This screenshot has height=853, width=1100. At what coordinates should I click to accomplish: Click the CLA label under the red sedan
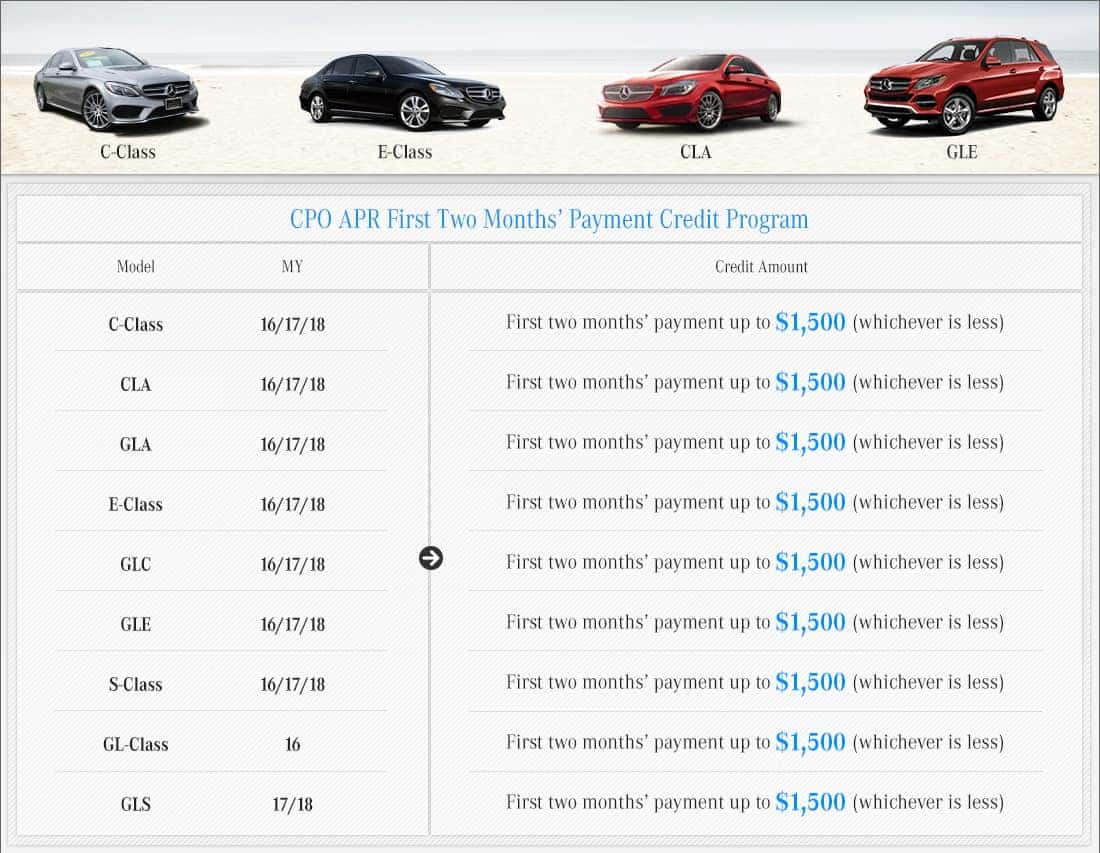tap(696, 152)
